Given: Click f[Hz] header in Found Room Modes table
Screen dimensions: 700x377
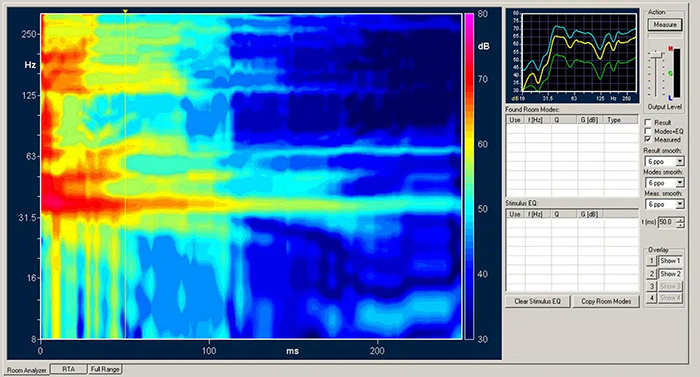Looking at the screenshot, I should pyautogui.click(x=538, y=120).
